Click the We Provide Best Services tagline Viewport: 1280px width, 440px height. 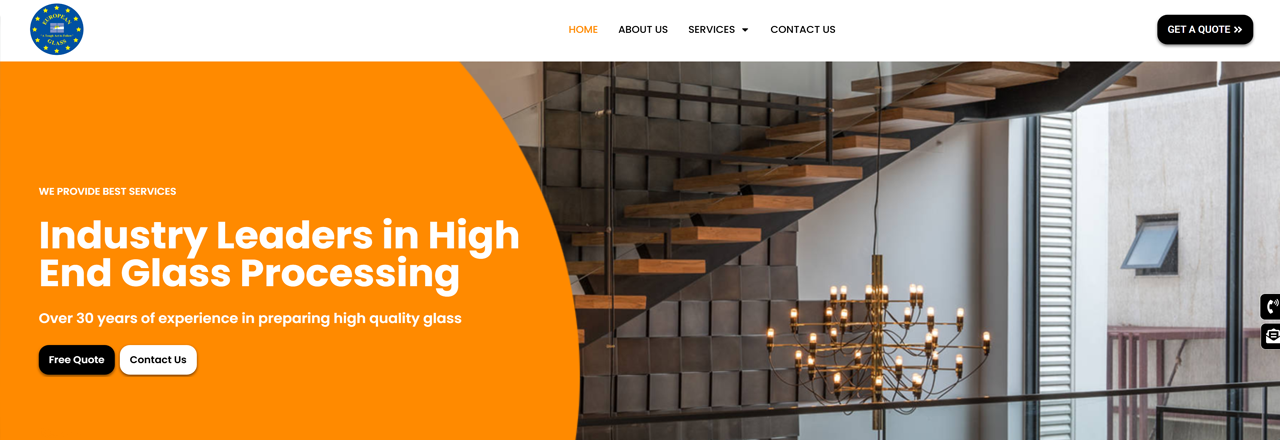pyautogui.click(x=107, y=191)
